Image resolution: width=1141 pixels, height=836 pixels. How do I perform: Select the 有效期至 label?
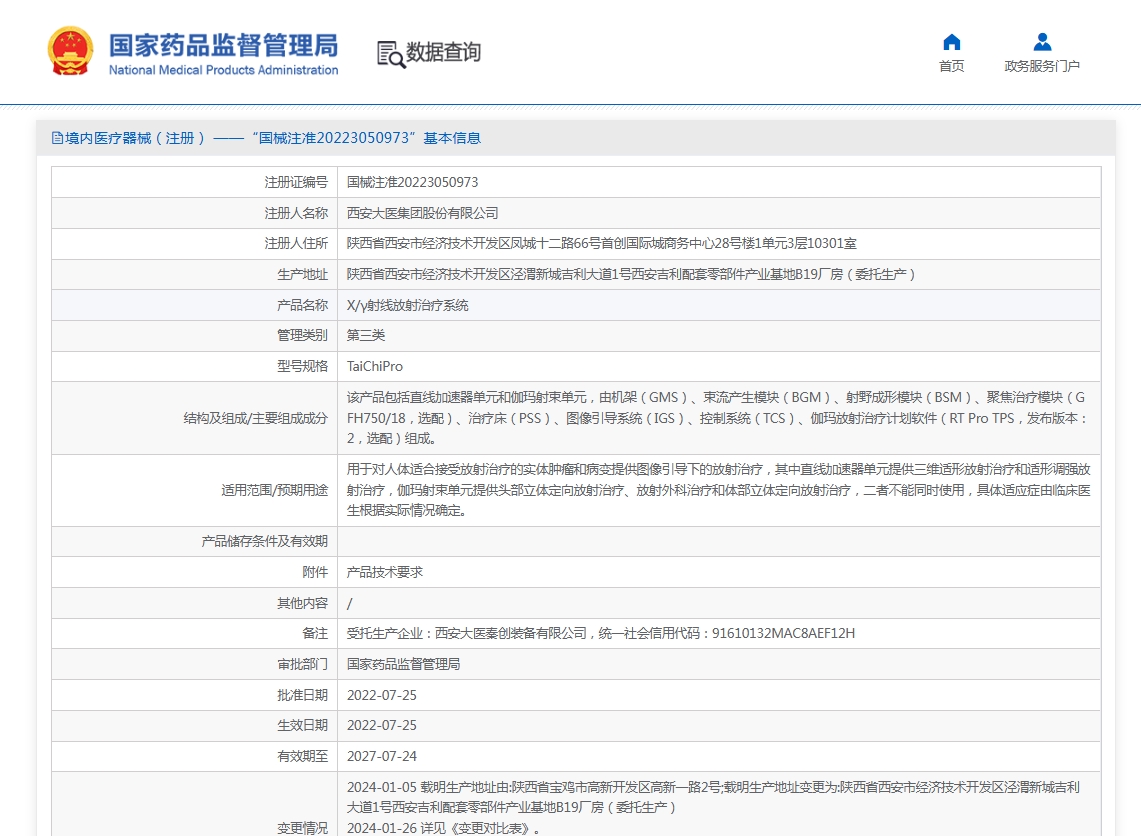click(x=303, y=757)
